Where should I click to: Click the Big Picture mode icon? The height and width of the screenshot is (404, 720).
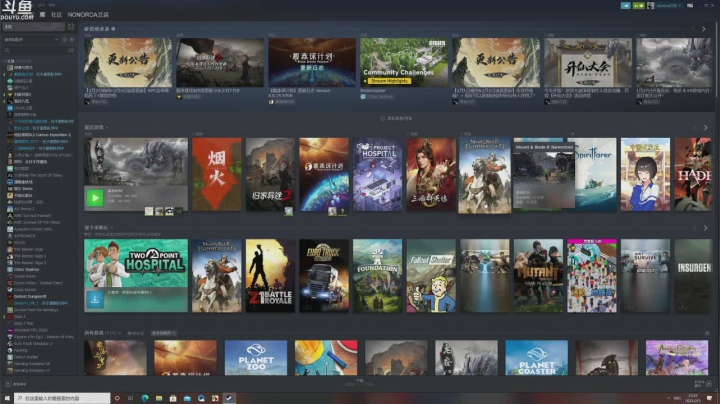point(690,6)
